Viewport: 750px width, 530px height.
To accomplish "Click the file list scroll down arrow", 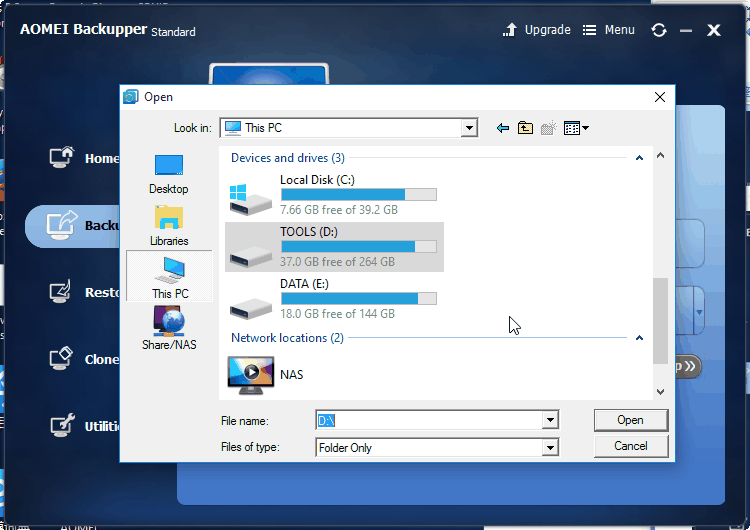I will [661, 392].
